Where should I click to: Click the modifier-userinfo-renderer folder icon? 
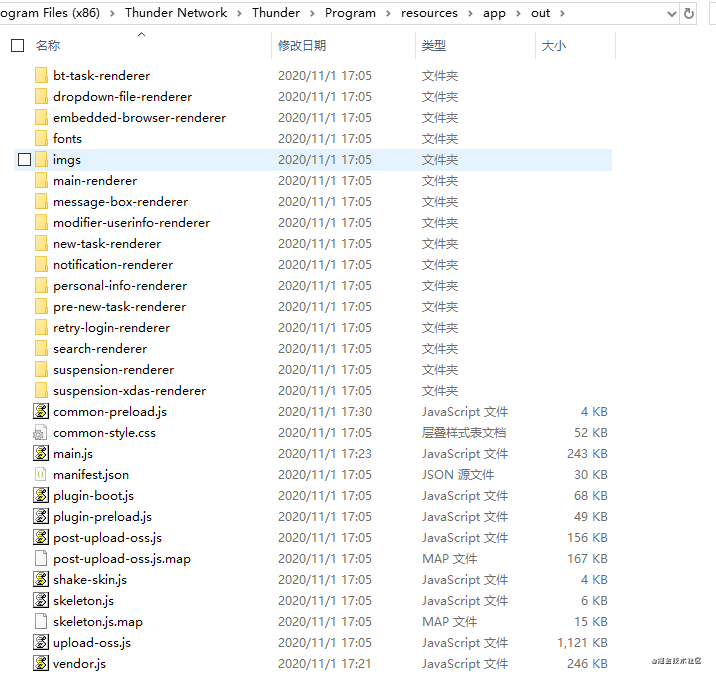41,222
